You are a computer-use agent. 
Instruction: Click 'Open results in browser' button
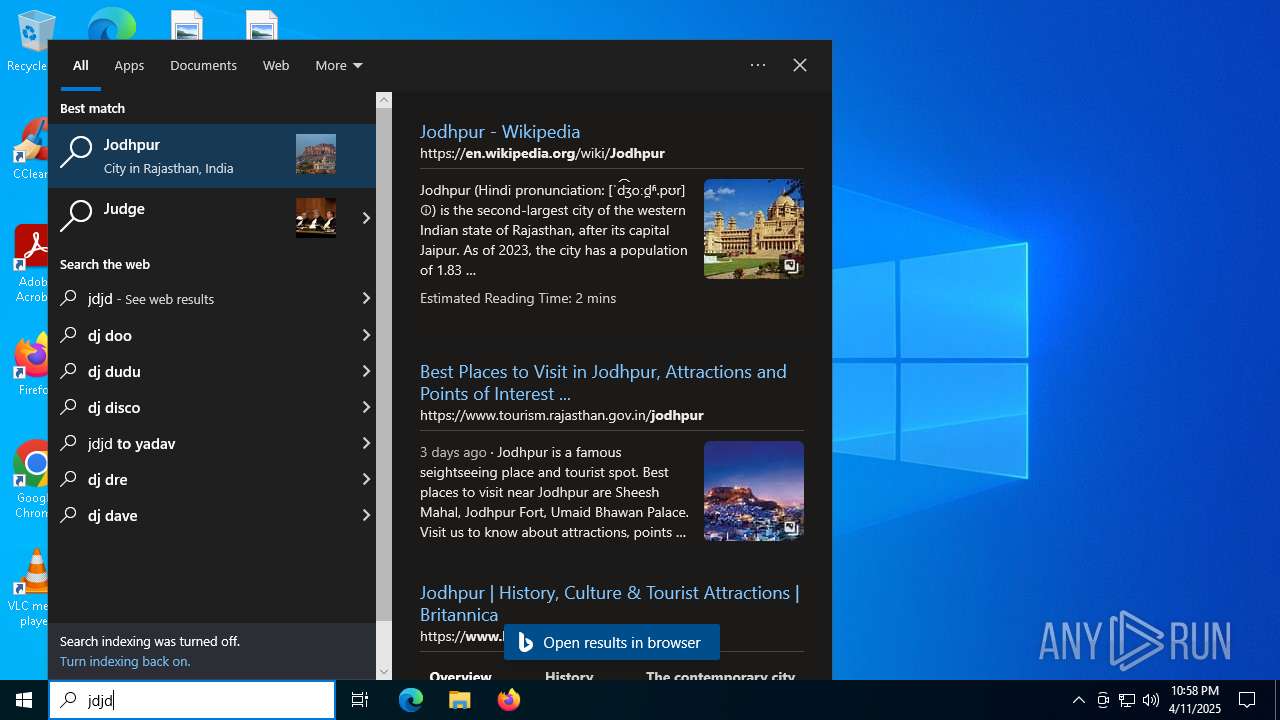pos(612,642)
